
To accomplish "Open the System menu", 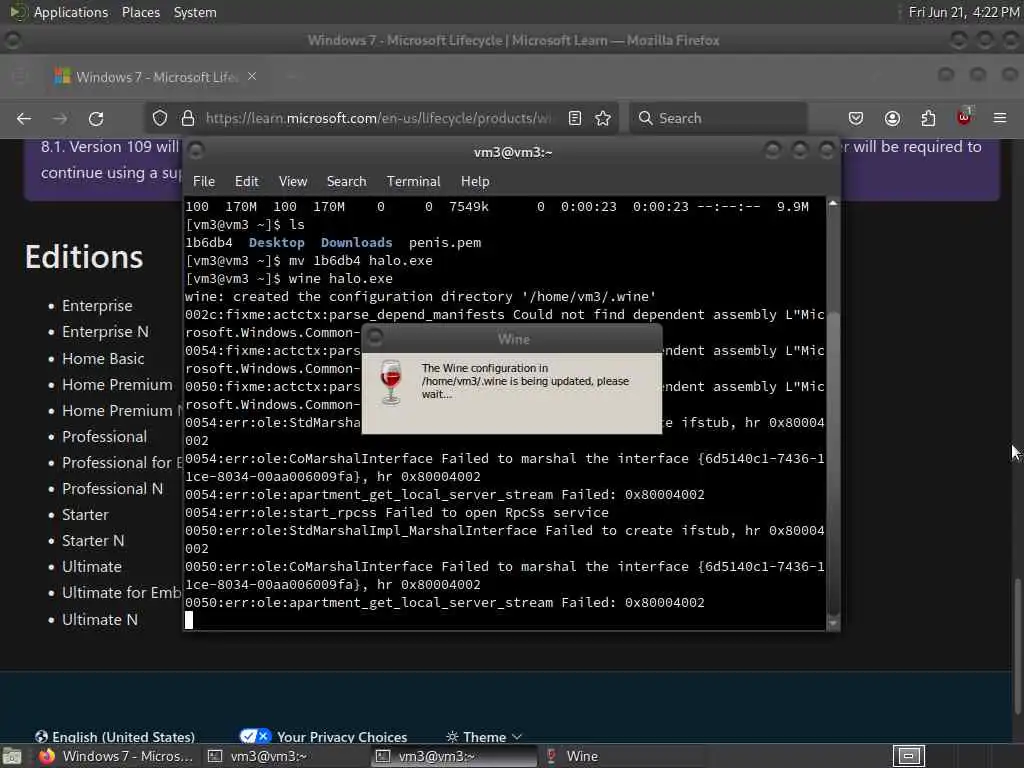I will pyautogui.click(x=195, y=12).
